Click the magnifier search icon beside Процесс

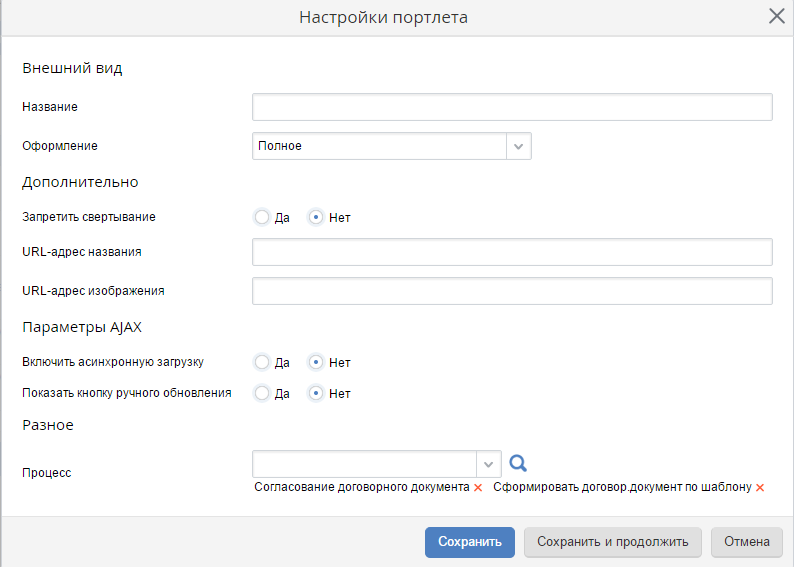pyautogui.click(x=518, y=463)
